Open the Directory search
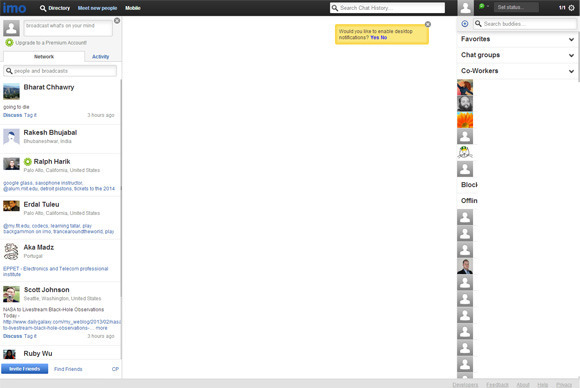The width and height of the screenshot is (580, 388). pyautogui.click(x=55, y=8)
